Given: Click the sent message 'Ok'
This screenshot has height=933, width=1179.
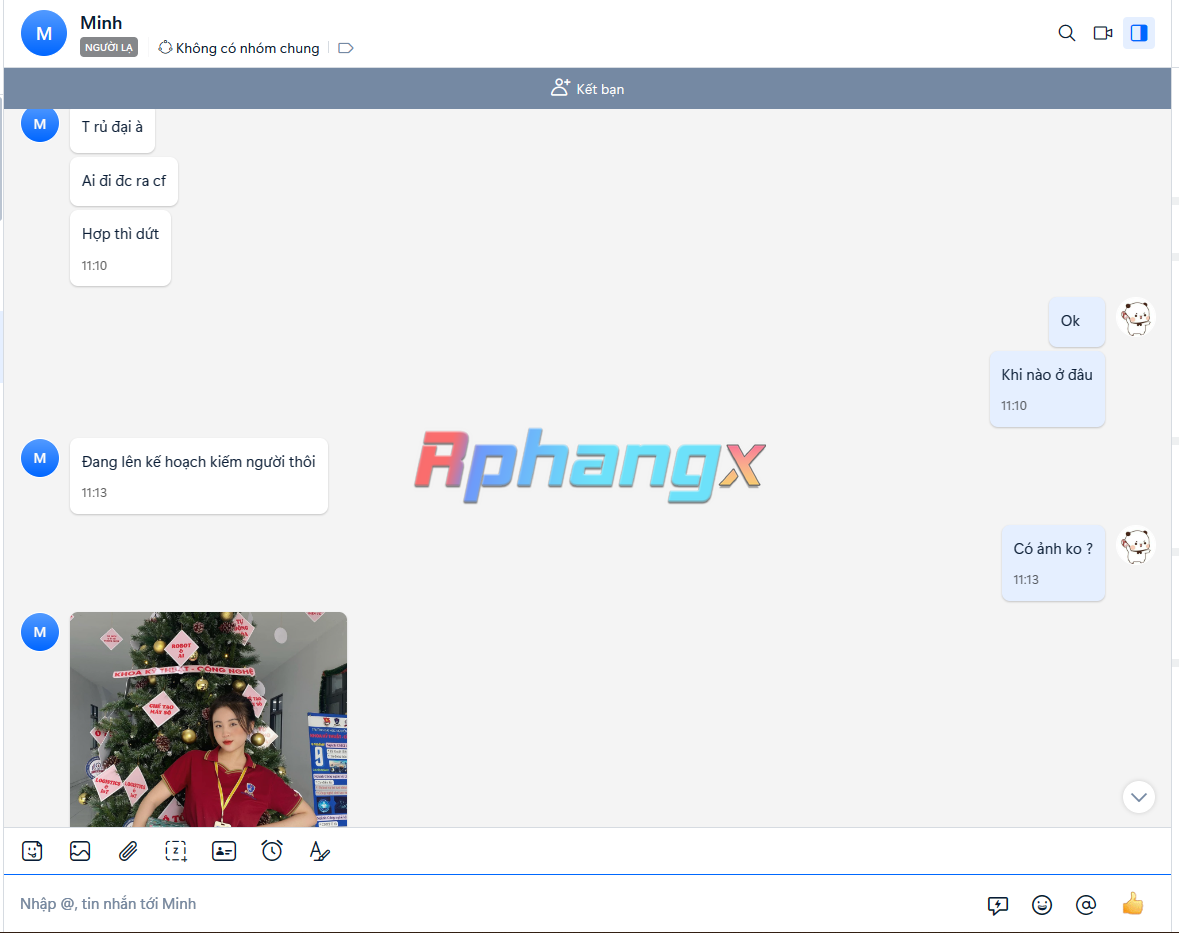Looking at the screenshot, I should pos(1077,322).
